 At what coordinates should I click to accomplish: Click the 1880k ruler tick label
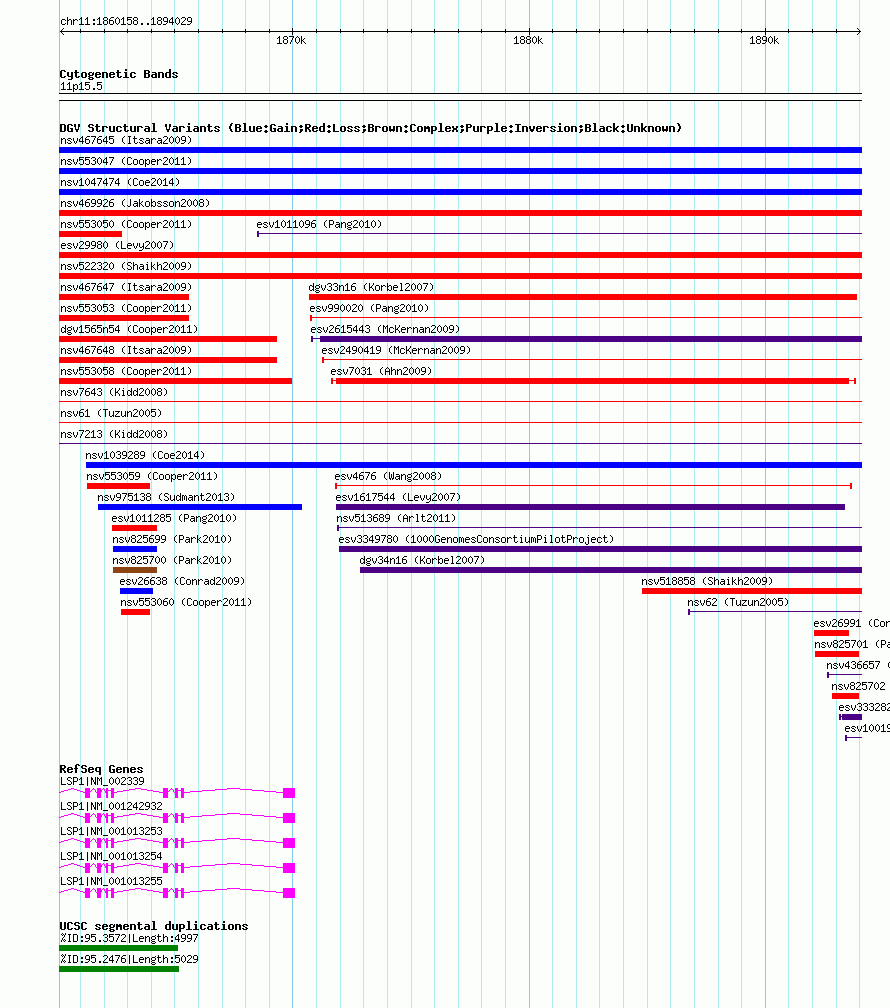(x=528, y=40)
